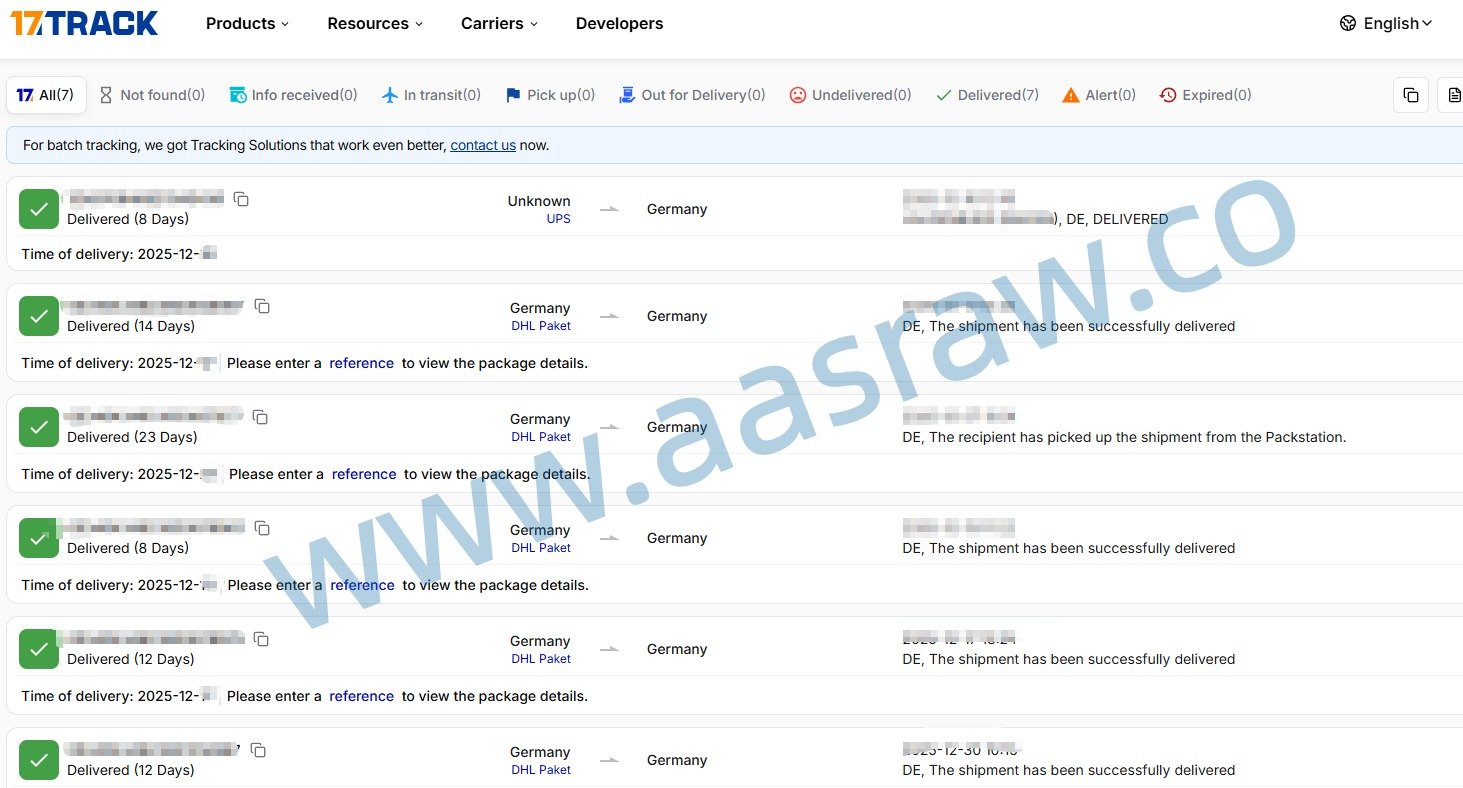Viewport: 1463px width, 788px height.
Task: Expand the Carriers dropdown menu
Action: tap(499, 23)
